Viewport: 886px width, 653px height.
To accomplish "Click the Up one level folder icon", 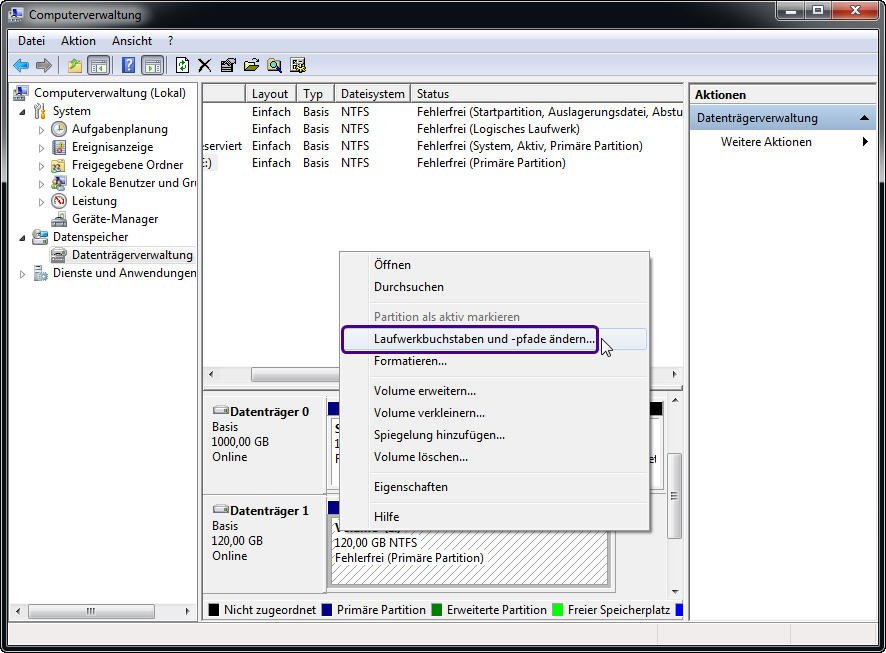I will coord(75,66).
